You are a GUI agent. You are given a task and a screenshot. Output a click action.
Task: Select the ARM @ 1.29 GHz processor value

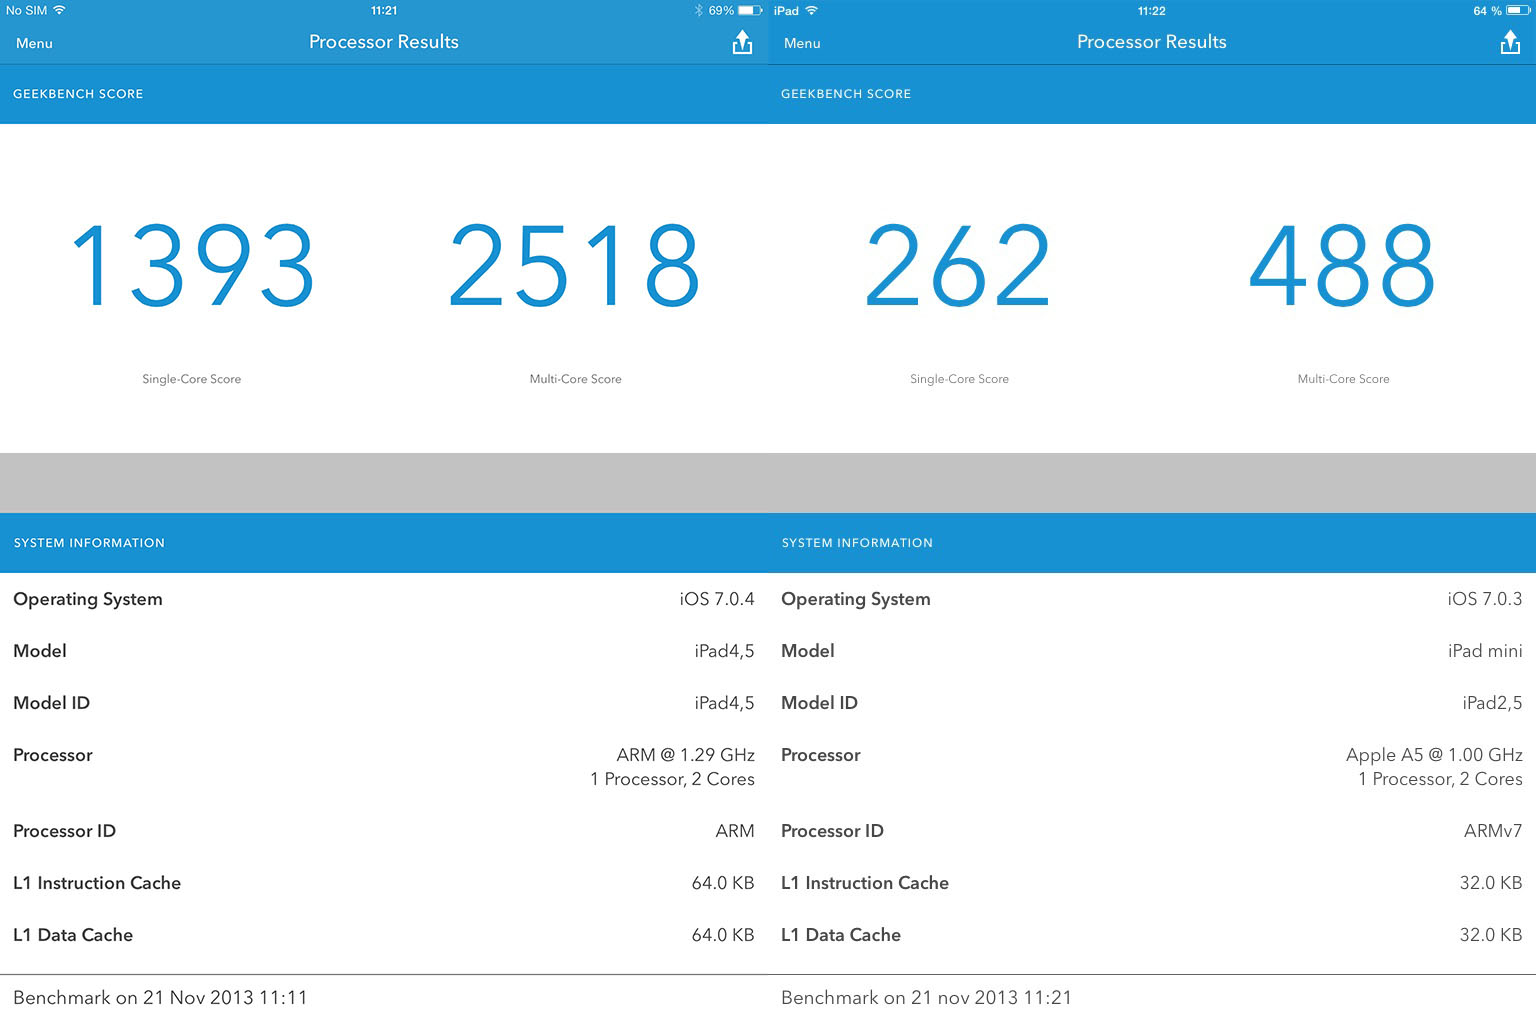(685, 755)
